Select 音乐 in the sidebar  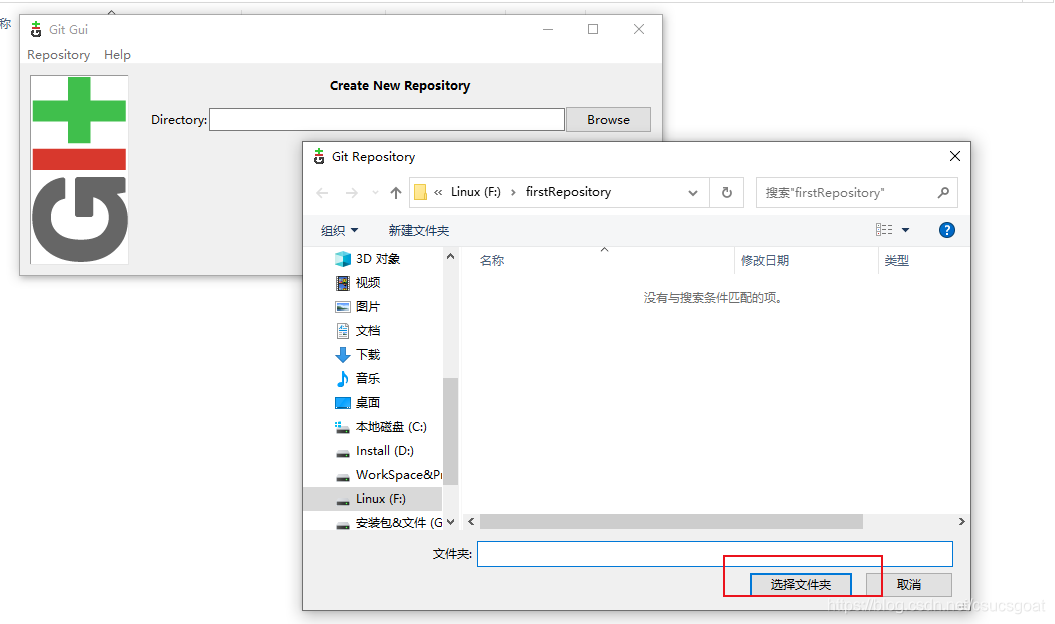[368, 379]
